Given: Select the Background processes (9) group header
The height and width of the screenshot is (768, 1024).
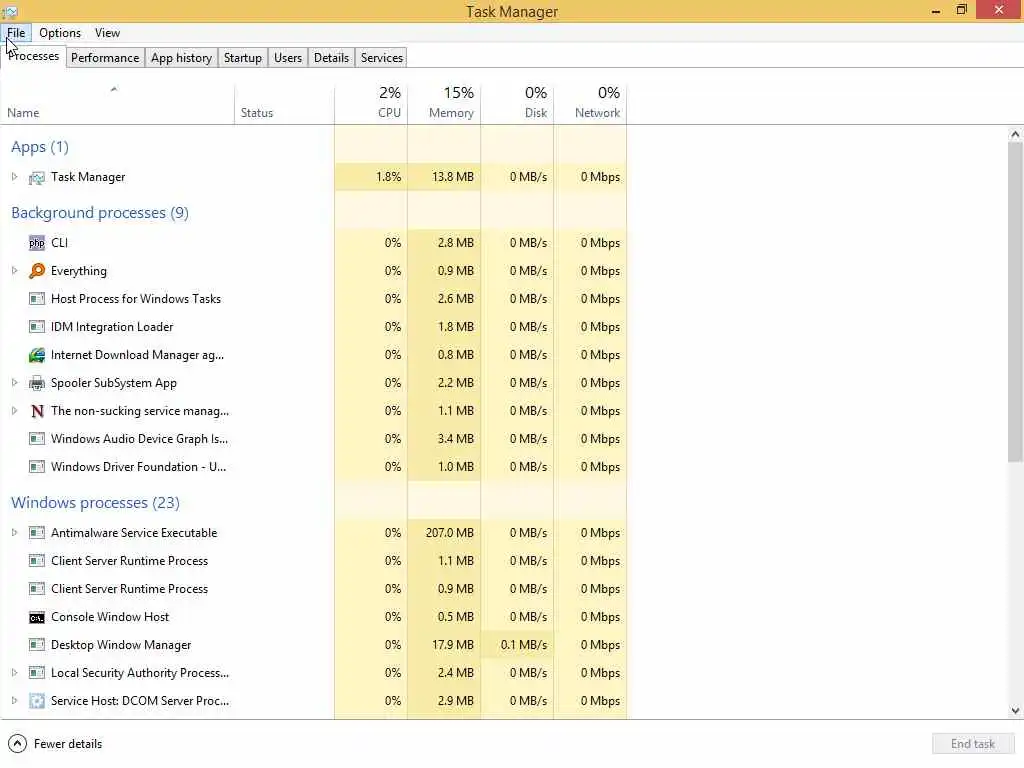Looking at the screenshot, I should [100, 213].
